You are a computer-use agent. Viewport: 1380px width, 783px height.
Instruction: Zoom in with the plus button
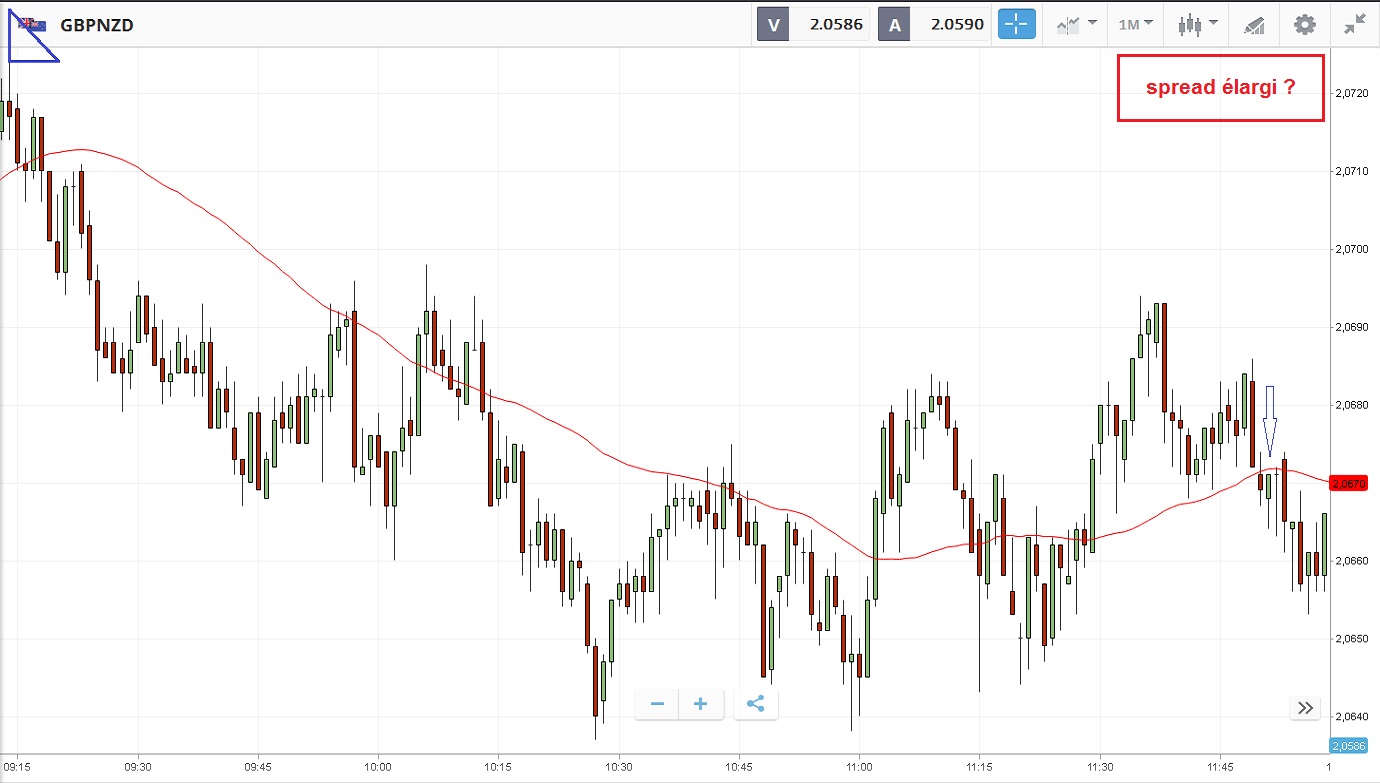(x=701, y=704)
